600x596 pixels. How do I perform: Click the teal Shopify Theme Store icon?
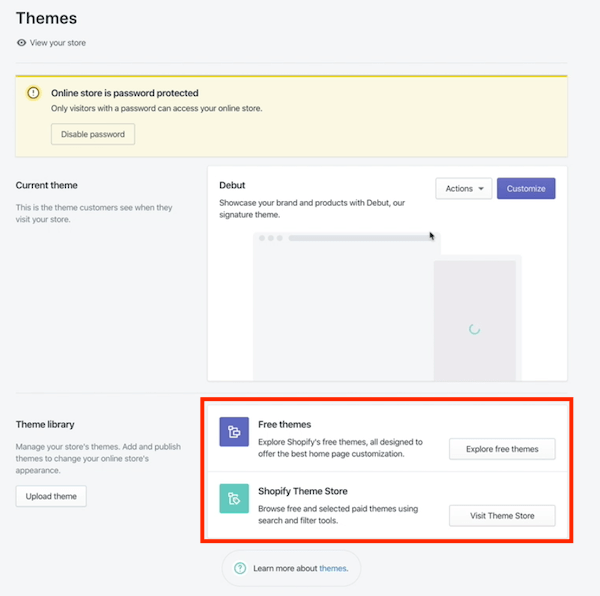pyautogui.click(x=234, y=499)
